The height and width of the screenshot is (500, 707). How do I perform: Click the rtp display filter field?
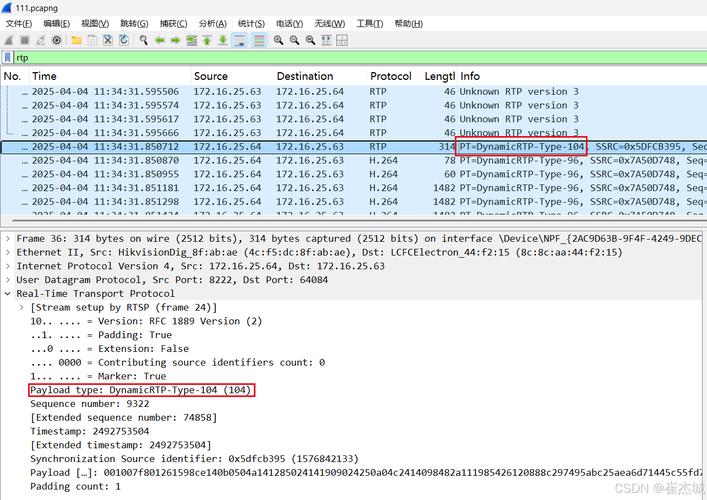[361, 58]
